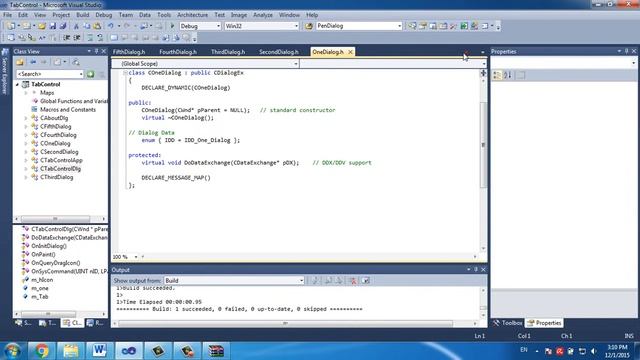
Task: Switch to the ThirdDialog.h tab
Action: tap(228, 52)
